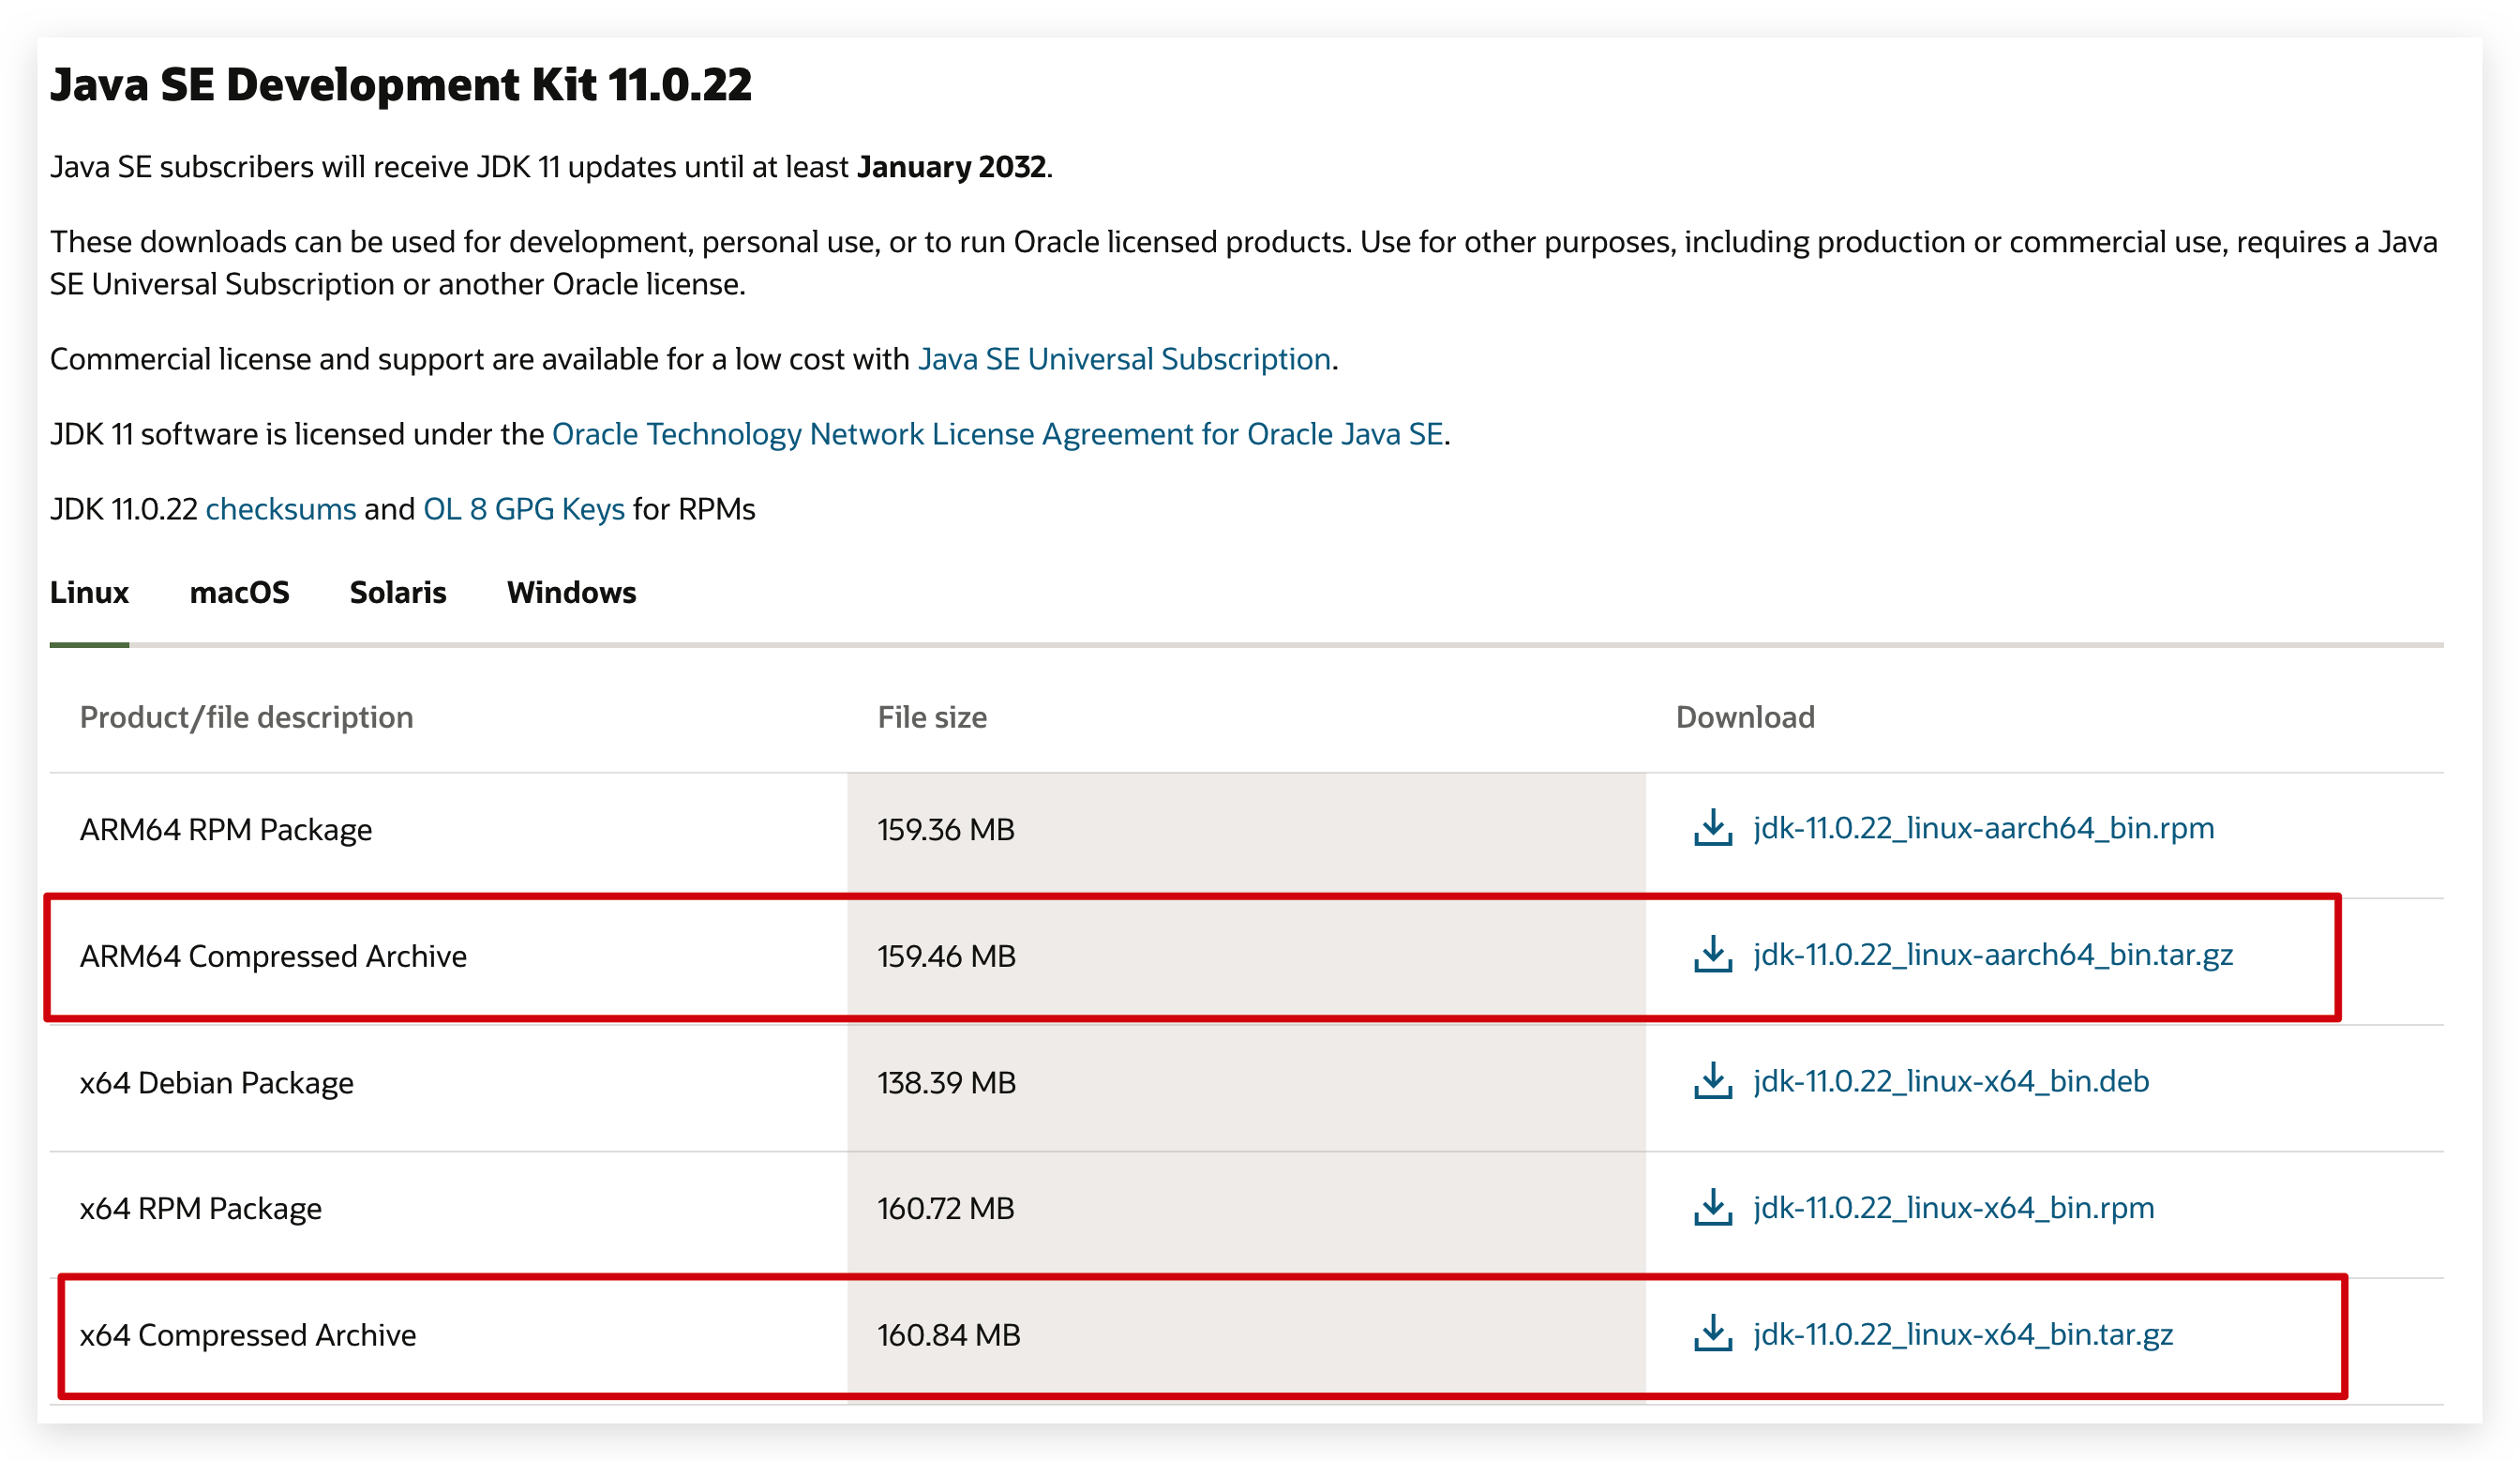
Task: Select 'x64 RPM Package' description text
Action: pyautogui.click(x=201, y=1208)
